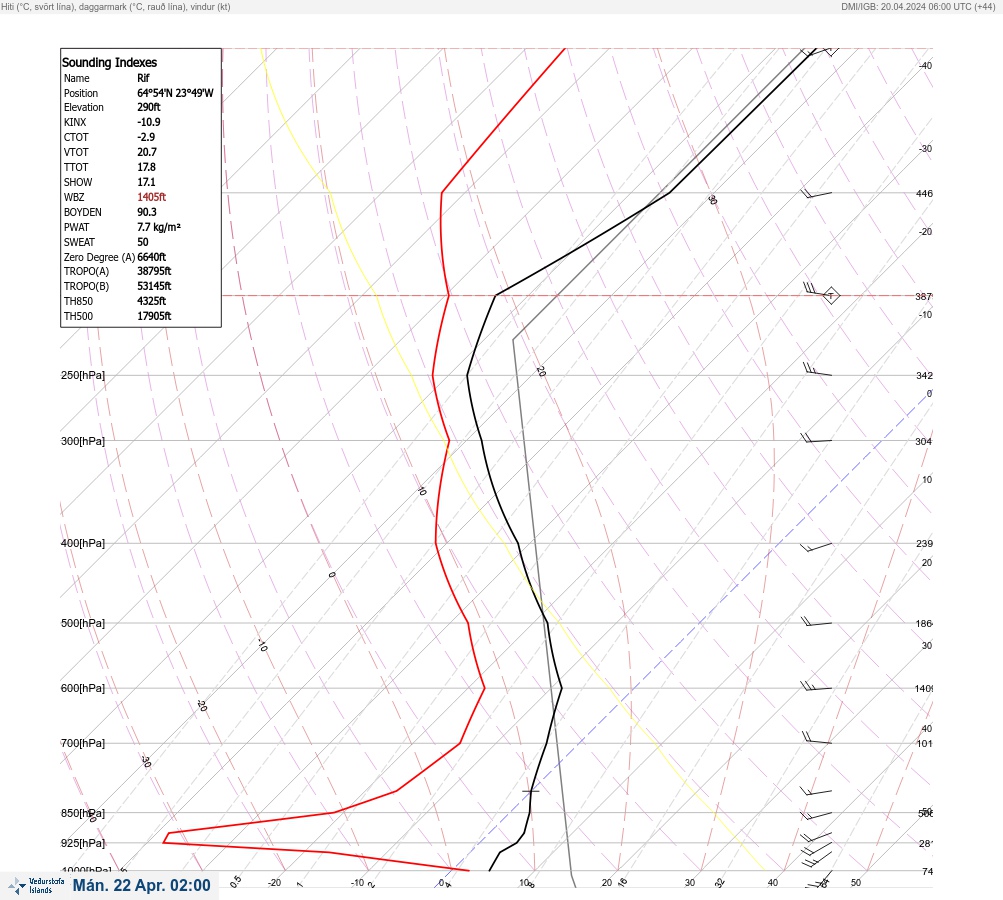Click the VTOT value 20.7
The height and width of the screenshot is (900, 1003).
pyautogui.click(x=147, y=152)
